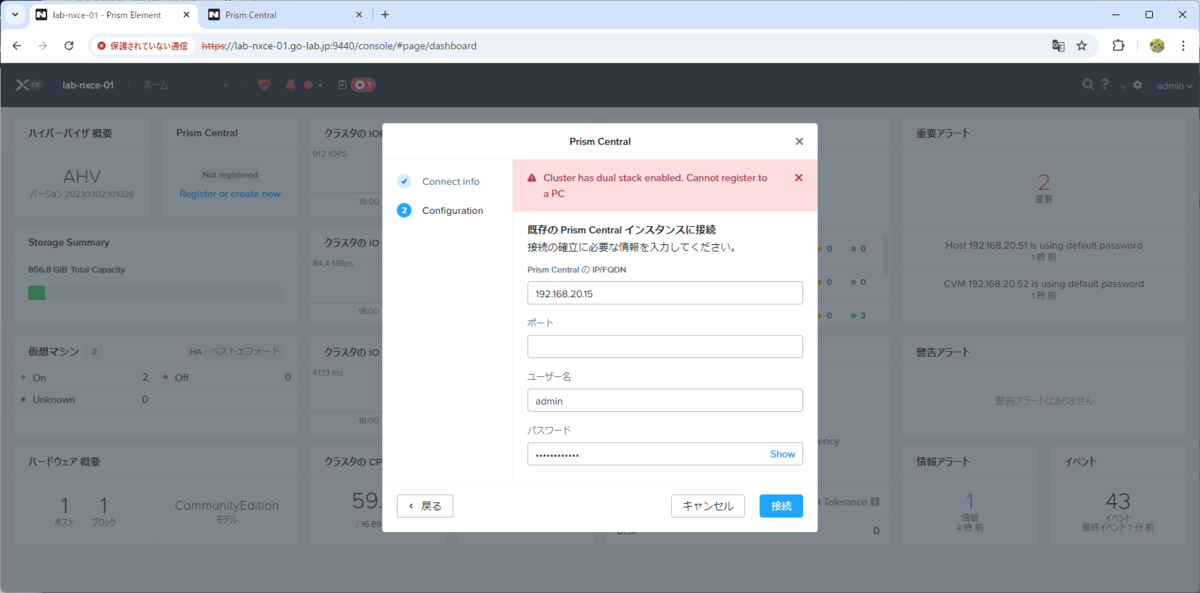Show the password characters
Image resolution: width=1200 pixels, height=593 pixels.
click(782, 454)
